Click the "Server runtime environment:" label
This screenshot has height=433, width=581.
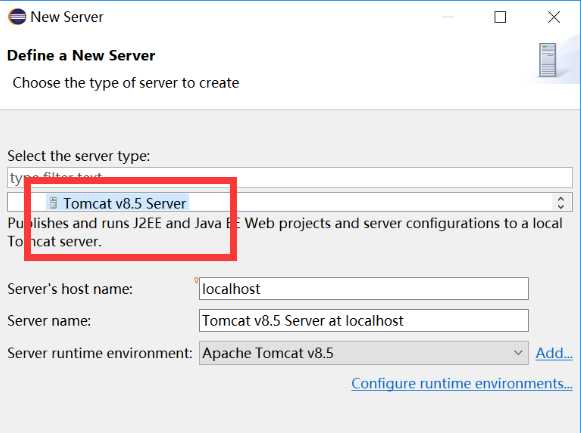coord(100,353)
